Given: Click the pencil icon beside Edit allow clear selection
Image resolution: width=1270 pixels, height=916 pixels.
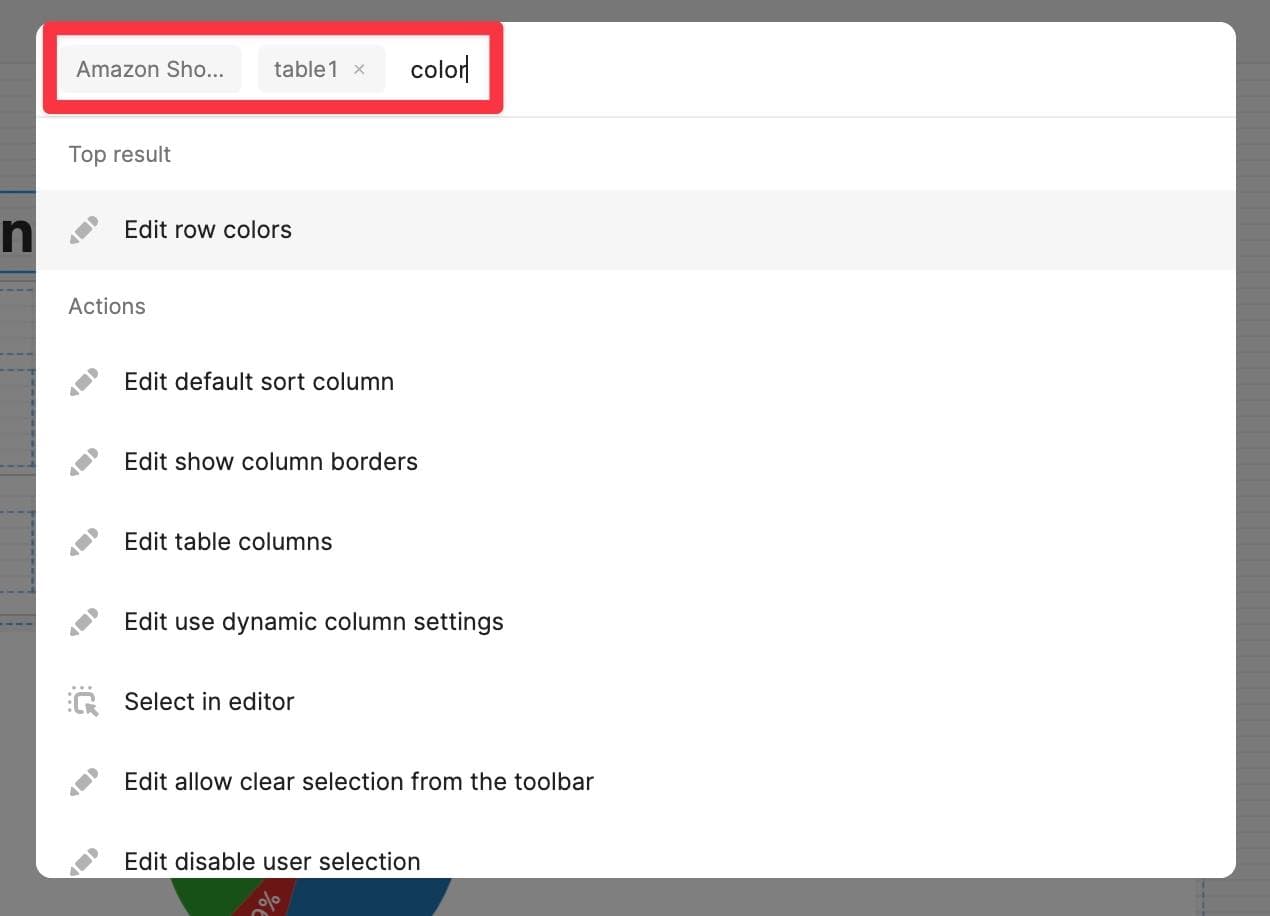Looking at the screenshot, I should click(x=84, y=782).
